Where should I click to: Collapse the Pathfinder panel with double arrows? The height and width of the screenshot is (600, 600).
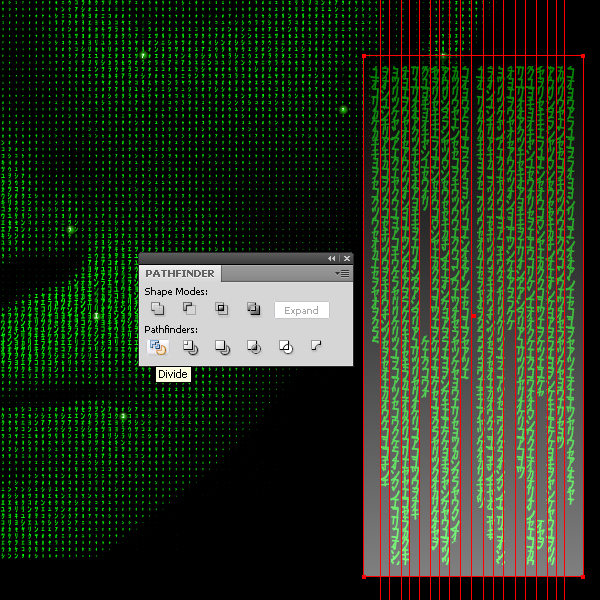(x=331, y=259)
